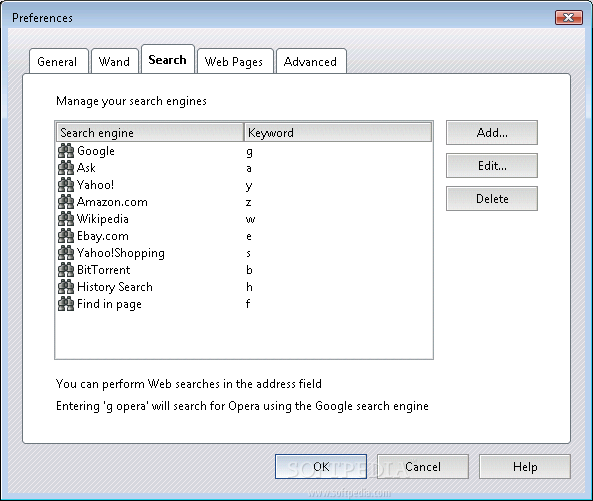This screenshot has width=593, height=501.
Task: Click the binoculars icon beside History Search
Action: (66, 287)
